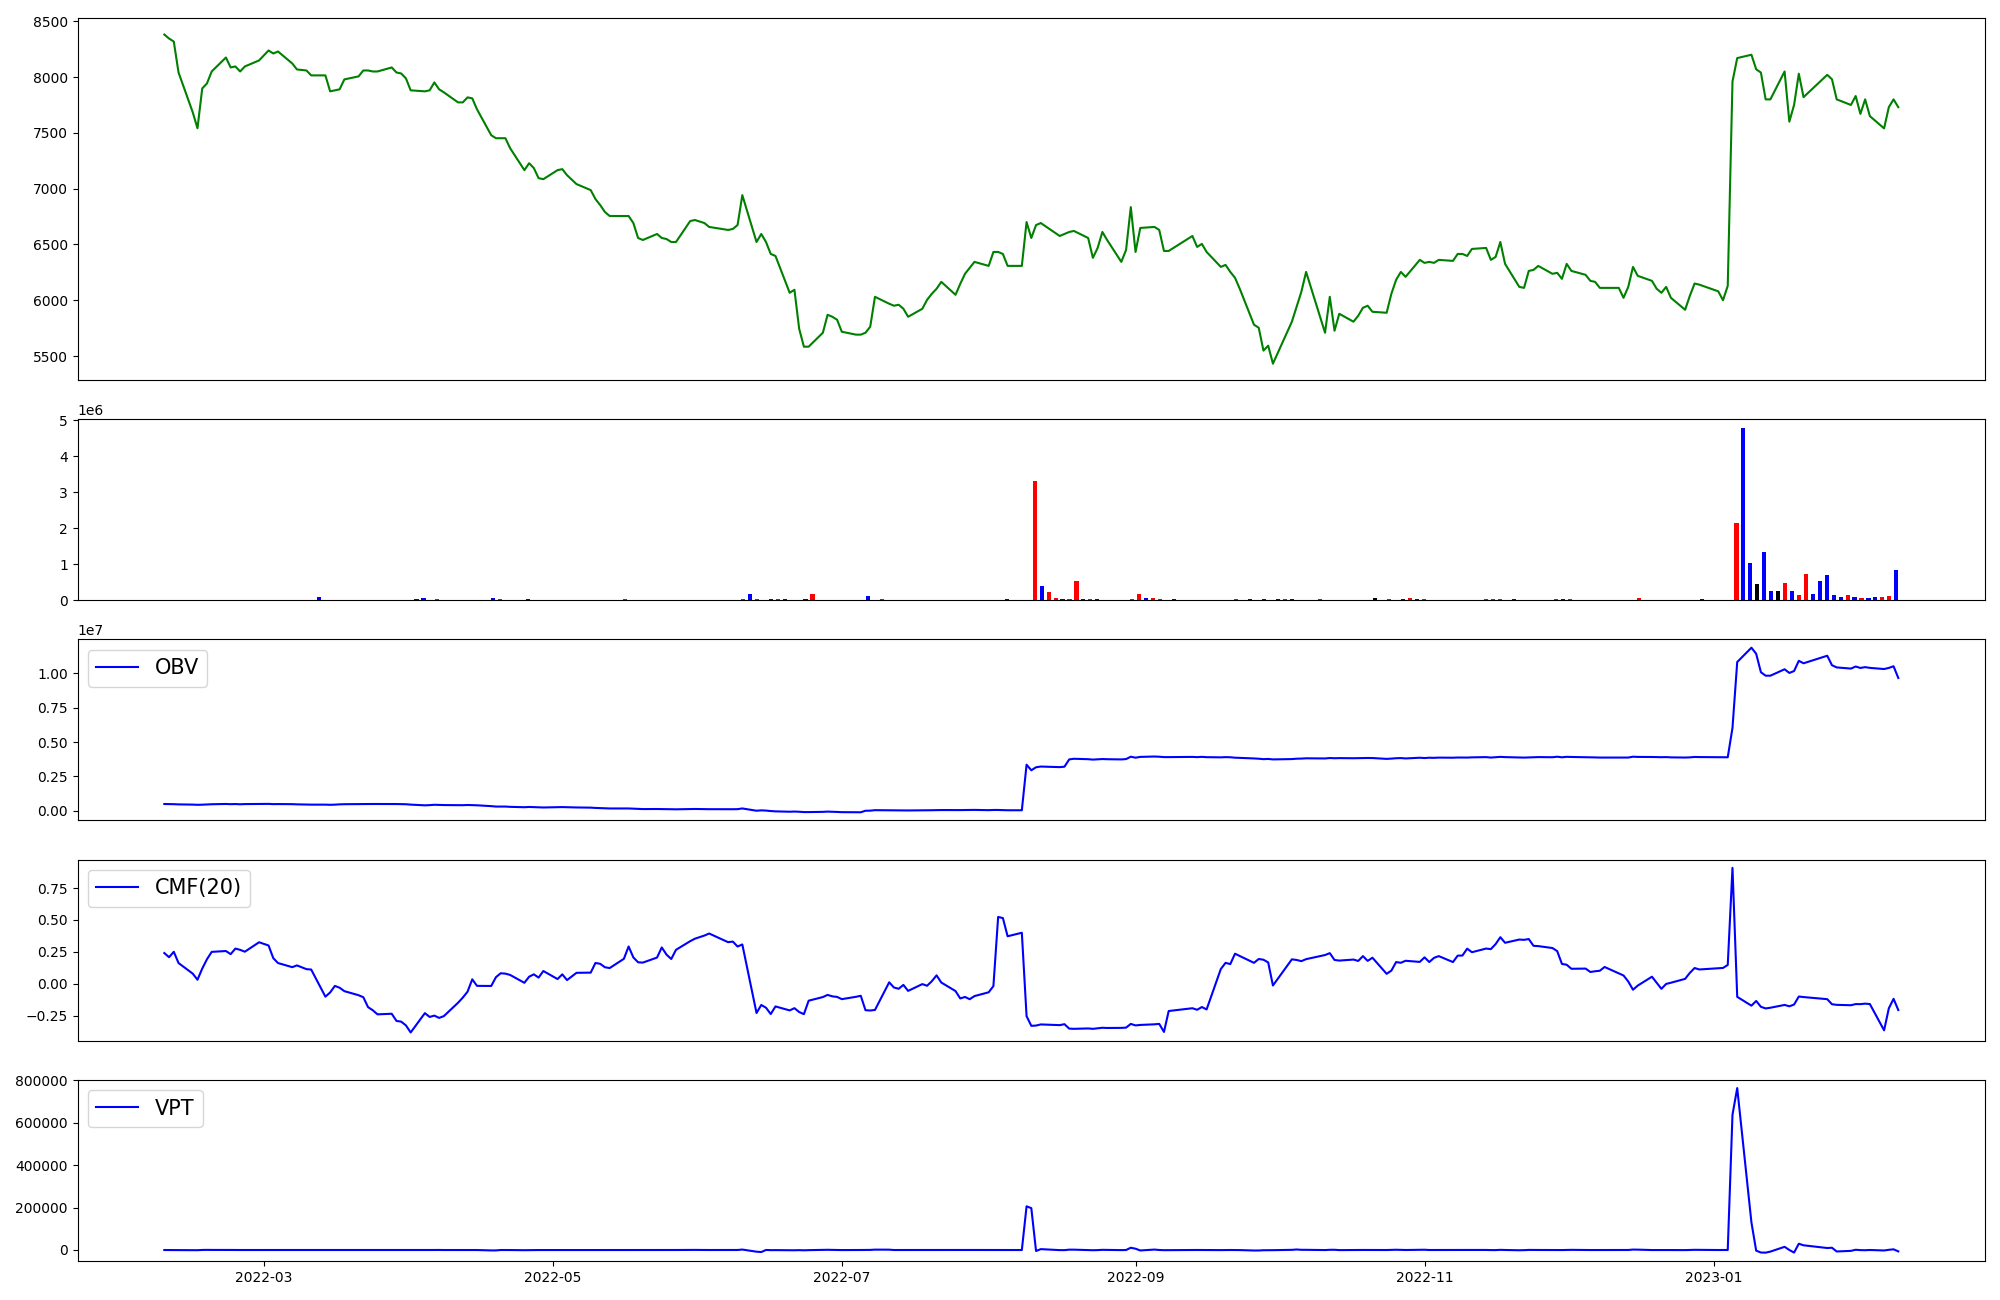
Task: Click the 2023-01 date tick label
Action: pyautogui.click(x=1714, y=1277)
